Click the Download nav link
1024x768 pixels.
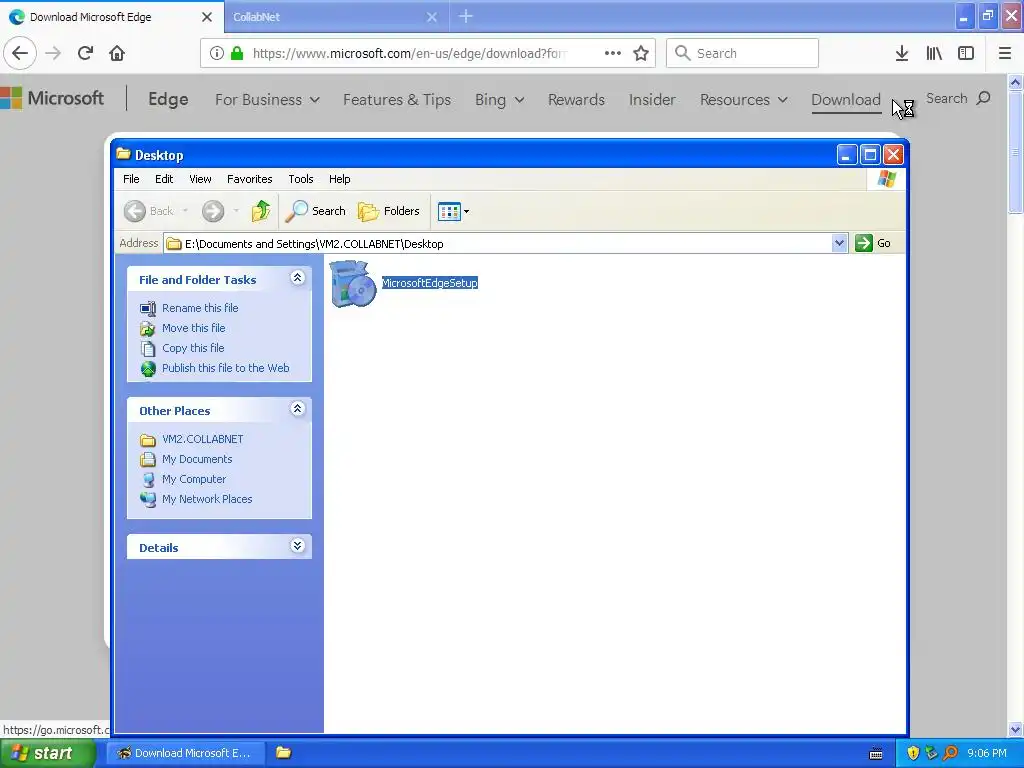846,100
